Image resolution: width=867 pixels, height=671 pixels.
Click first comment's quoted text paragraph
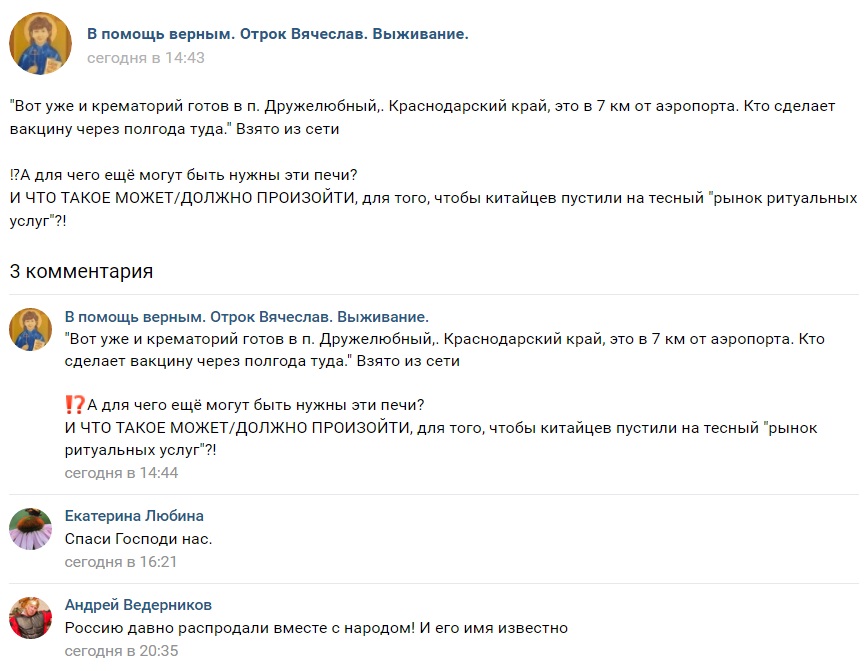click(445, 350)
